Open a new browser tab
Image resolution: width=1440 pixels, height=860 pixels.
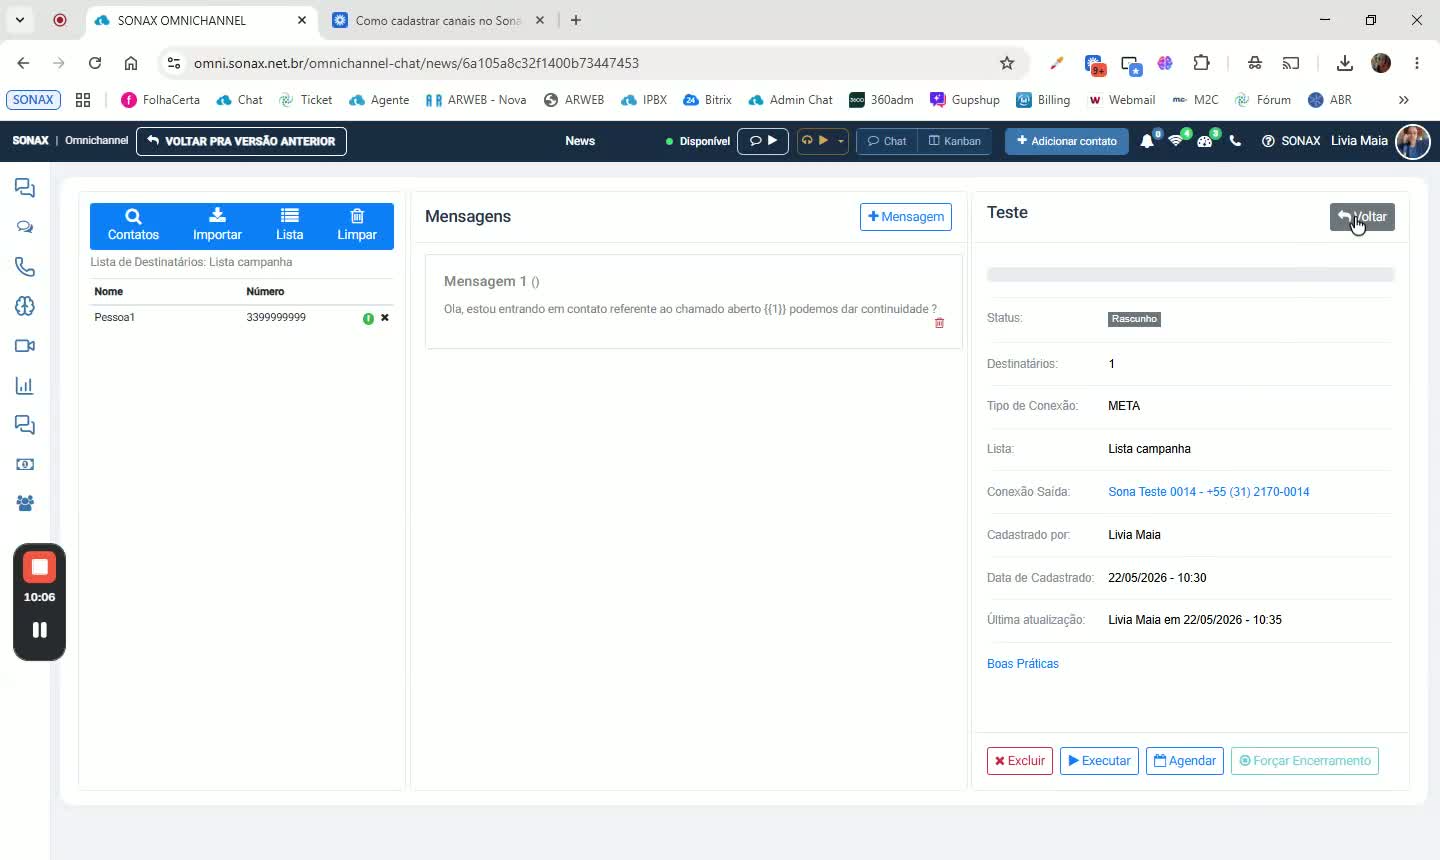(576, 20)
